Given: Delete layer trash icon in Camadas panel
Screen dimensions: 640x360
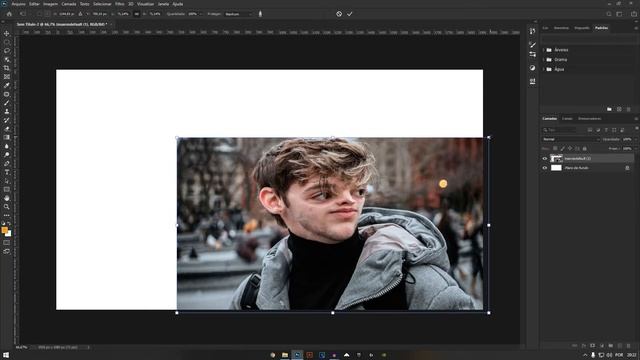Looking at the screenshot, I should click(629, 346).
